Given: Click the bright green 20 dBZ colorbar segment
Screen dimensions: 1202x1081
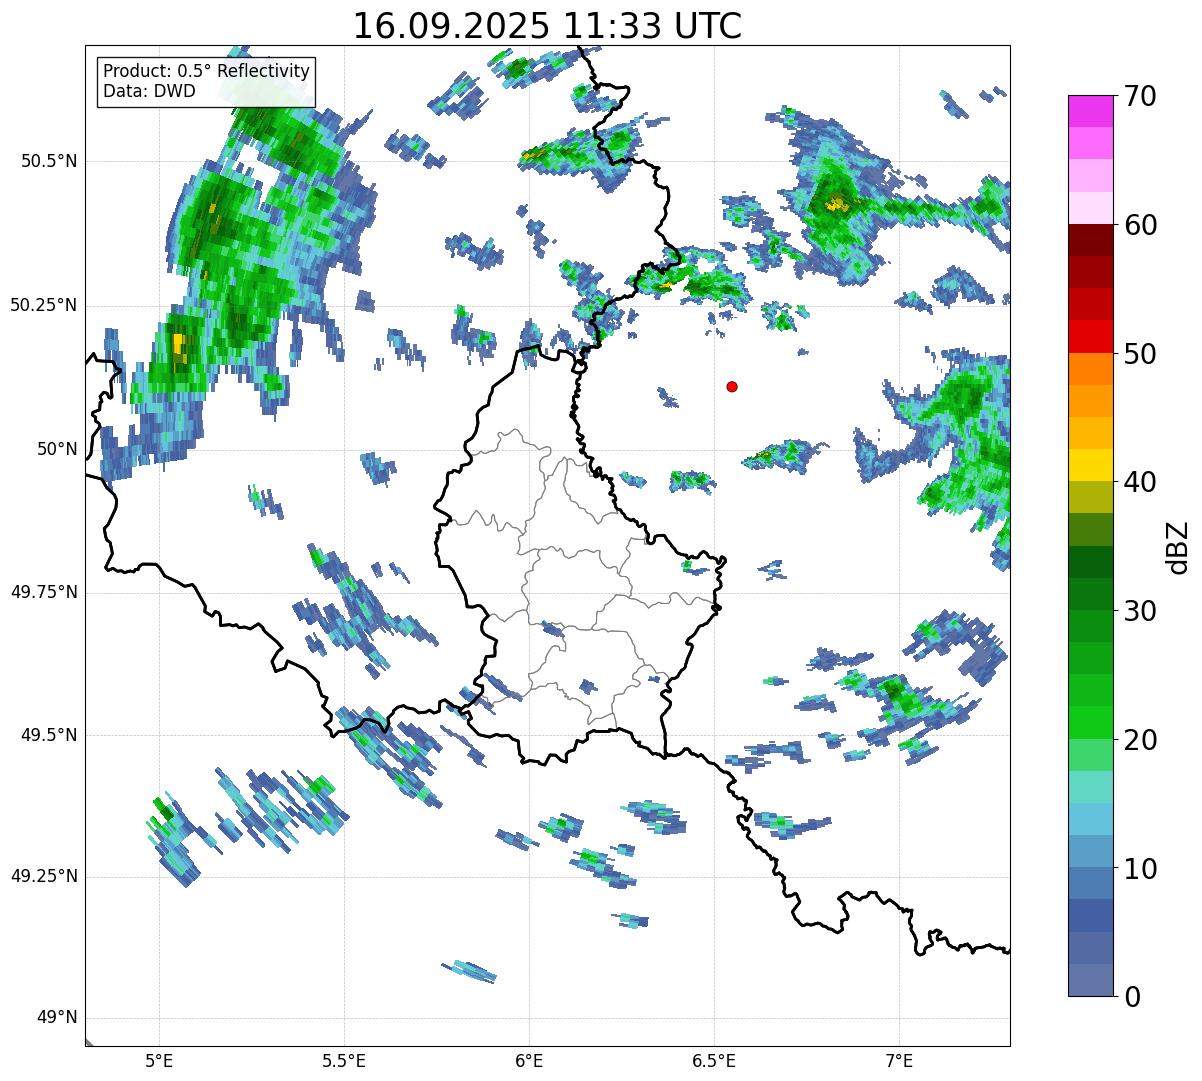Looking at the screenshot, I should [x=1091, y=723].
